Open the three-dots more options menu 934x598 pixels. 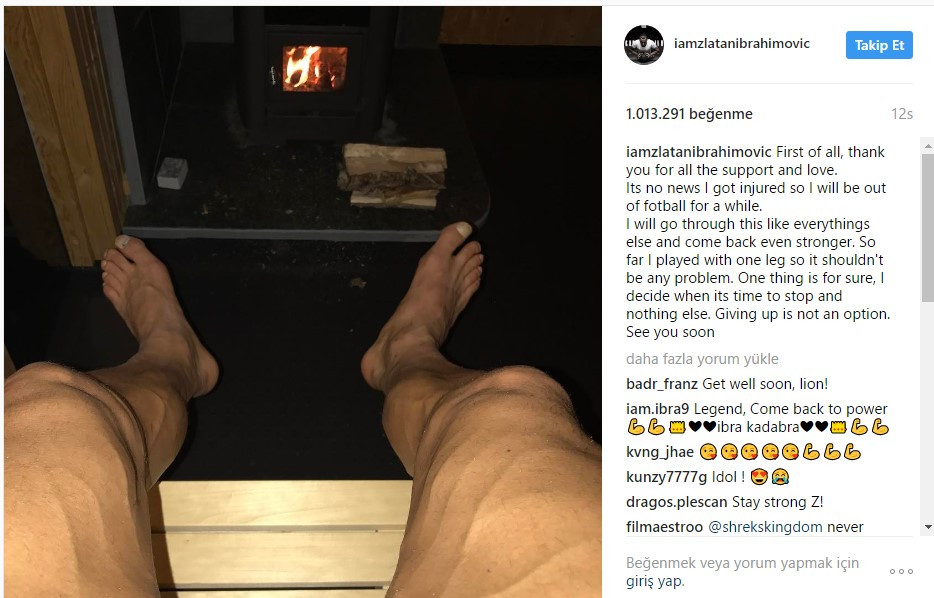(901, 571)
